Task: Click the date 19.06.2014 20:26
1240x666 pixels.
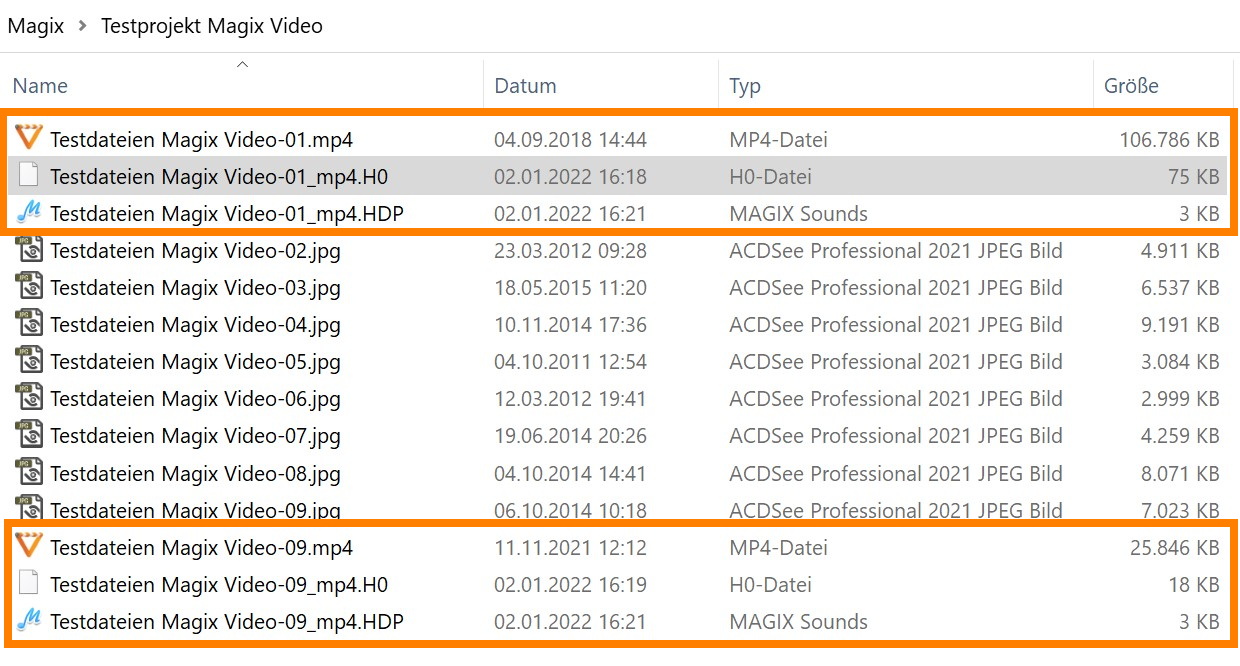Action: 570,436
